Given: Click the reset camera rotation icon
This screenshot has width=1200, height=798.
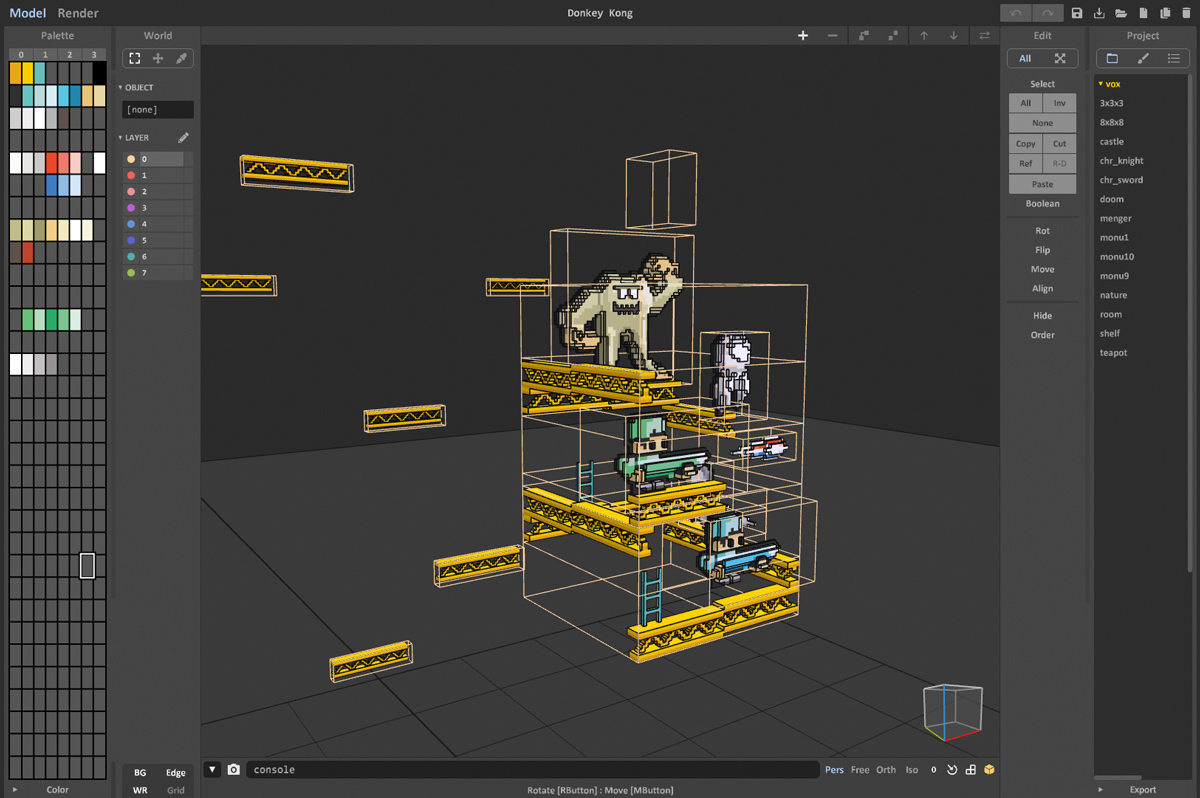Looking at the screenshot, I should pyautogui.click(x=952, y=770).
